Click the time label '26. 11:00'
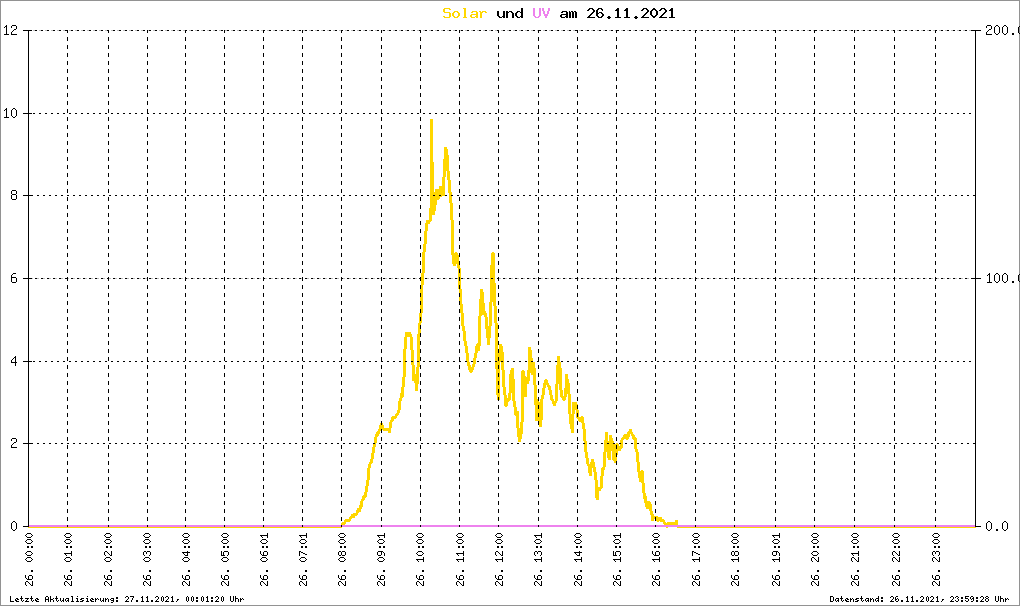 click(461, 560)
